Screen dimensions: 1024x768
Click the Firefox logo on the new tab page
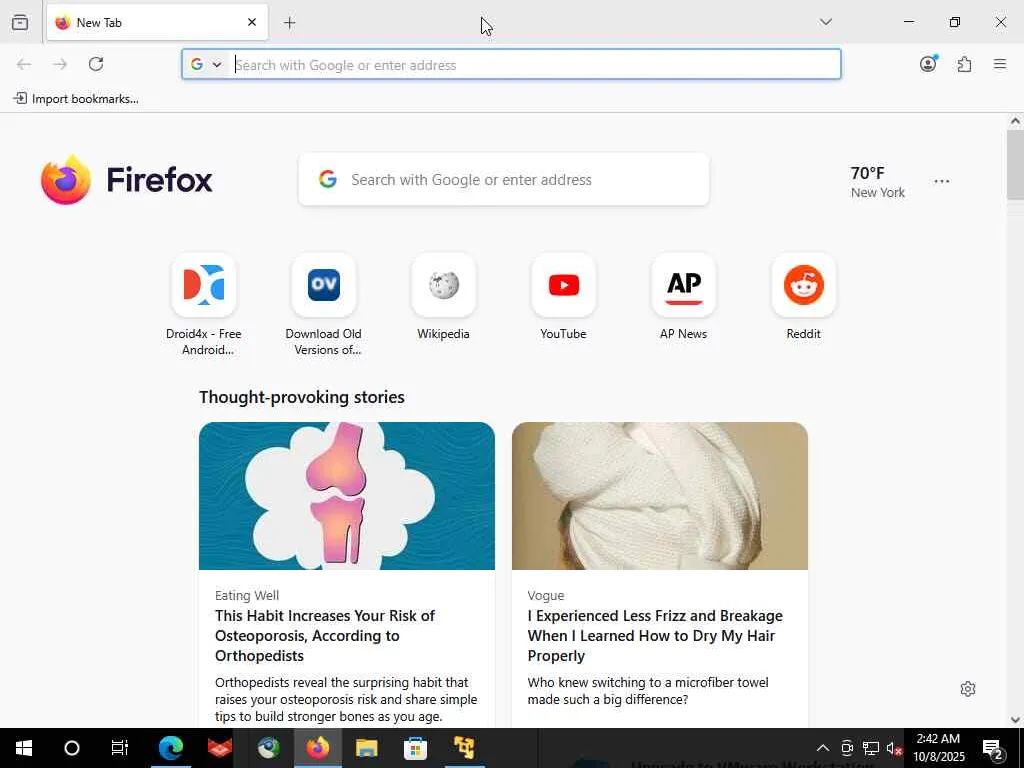126,180
